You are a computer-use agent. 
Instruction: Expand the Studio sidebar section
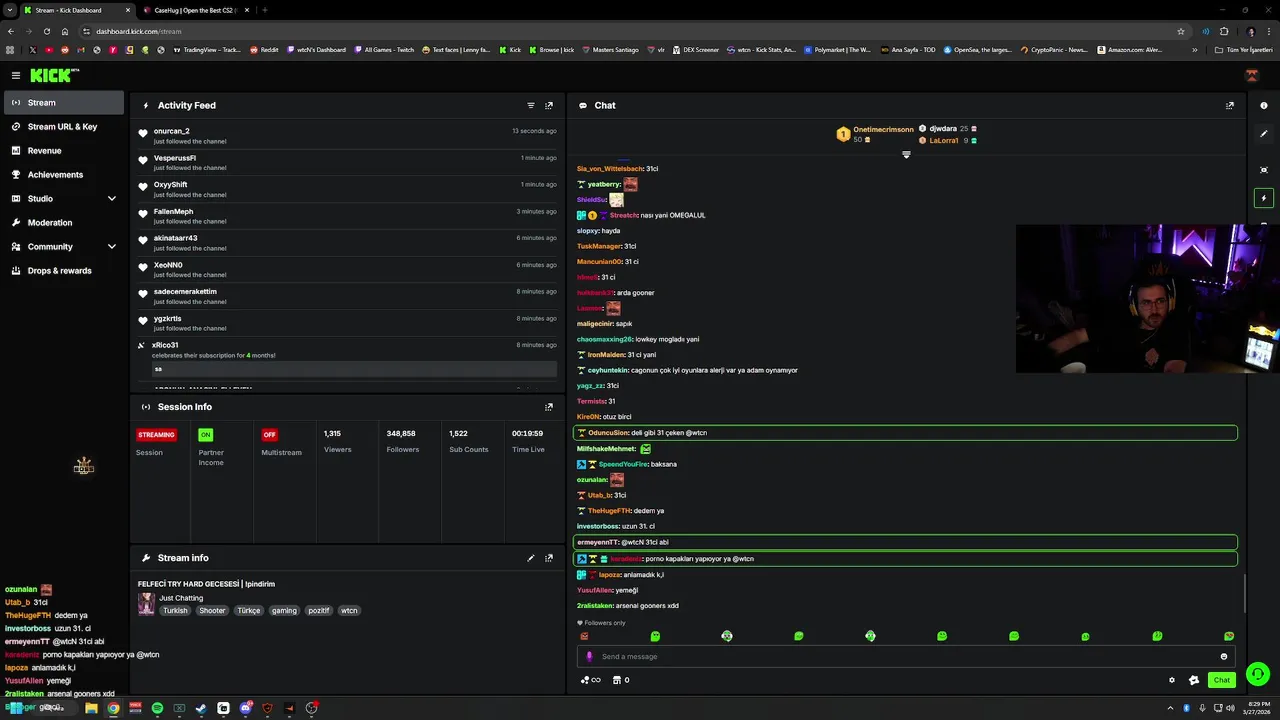click(x=64, y=199)
